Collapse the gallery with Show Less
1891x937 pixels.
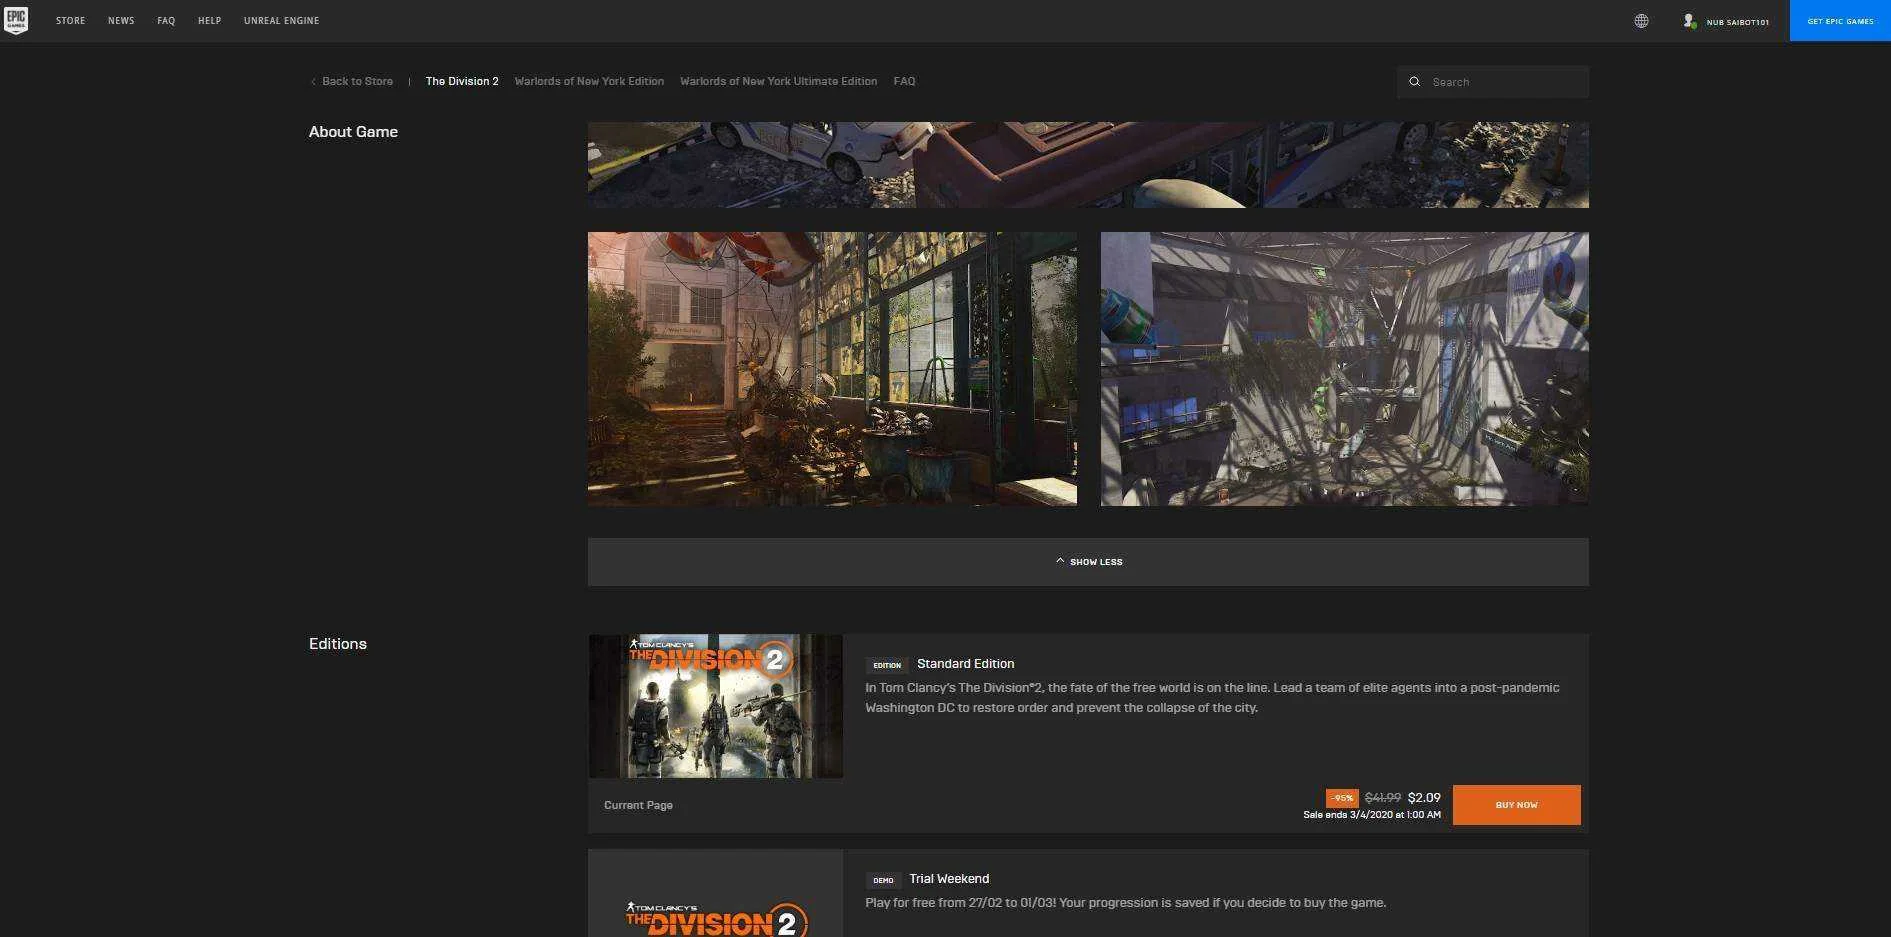(1088, 562)
